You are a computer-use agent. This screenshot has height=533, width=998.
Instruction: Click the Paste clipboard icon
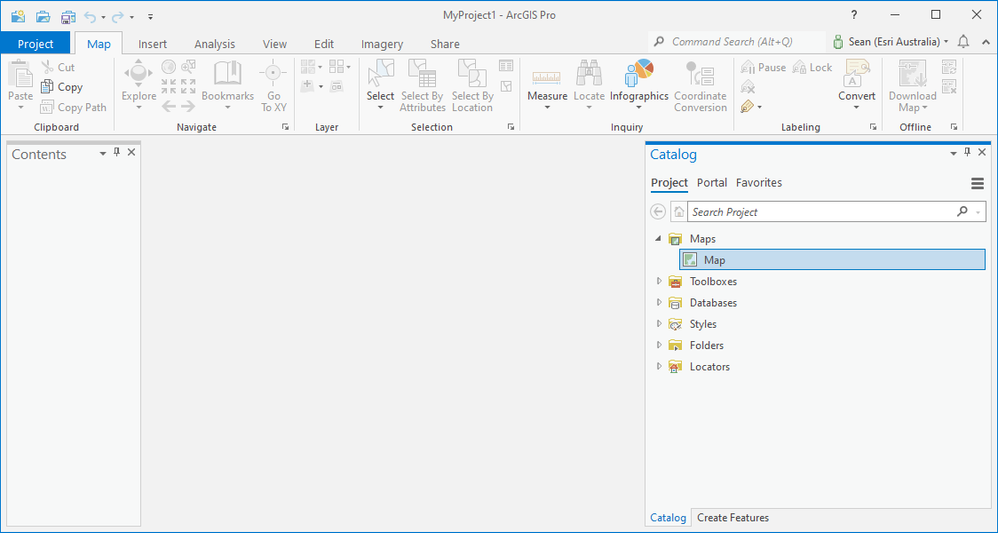click(20, 74)
